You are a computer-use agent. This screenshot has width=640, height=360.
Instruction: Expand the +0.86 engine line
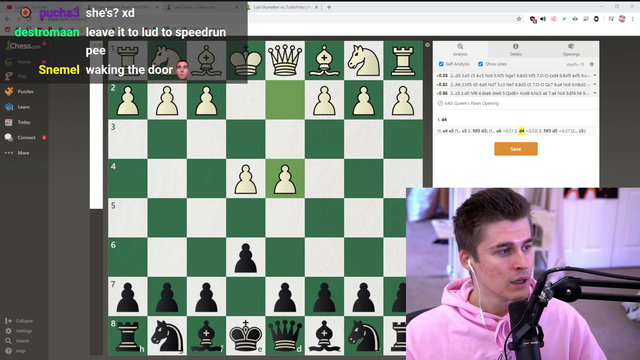tap(595, 93)
